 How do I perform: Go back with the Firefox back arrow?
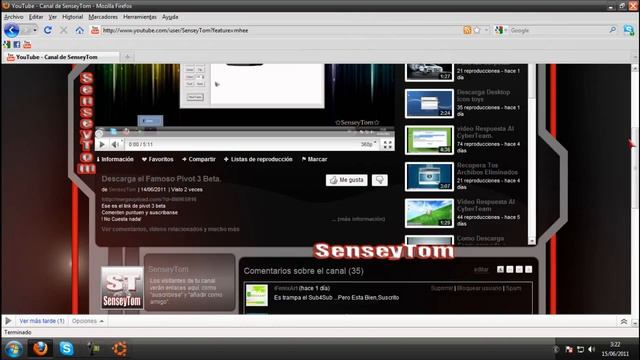[x=11, y=30]
